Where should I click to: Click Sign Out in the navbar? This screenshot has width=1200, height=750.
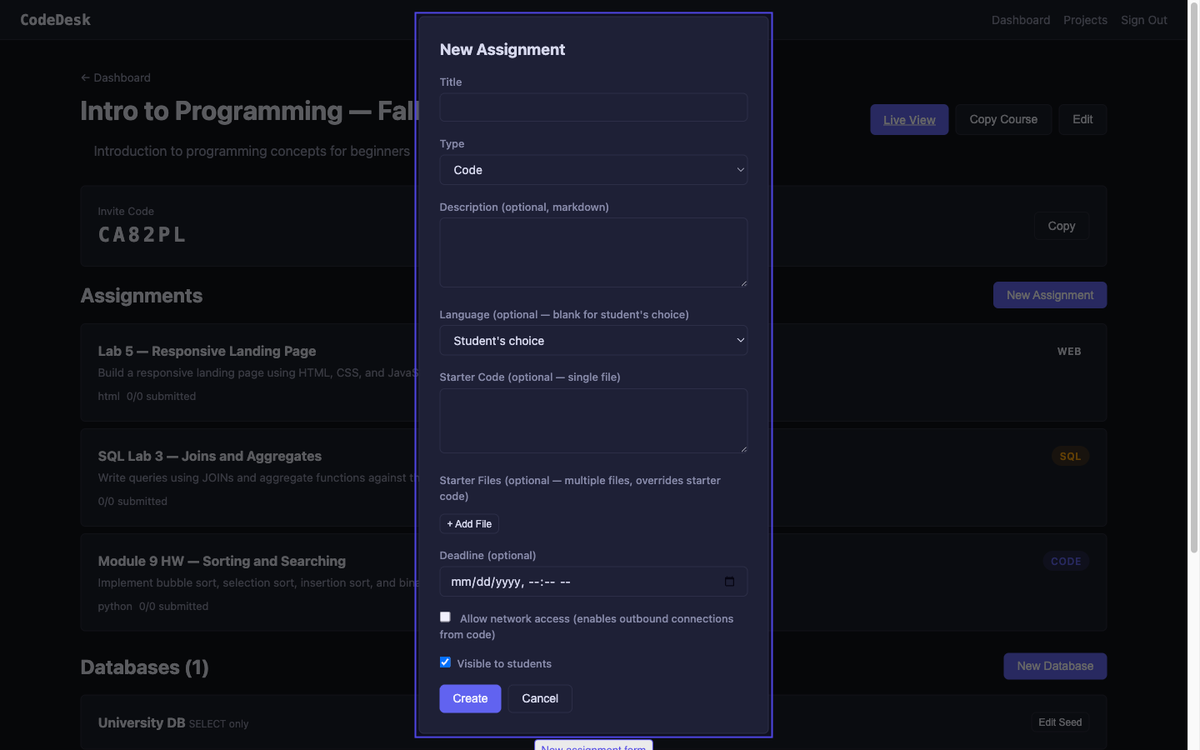pos(1144,19)
